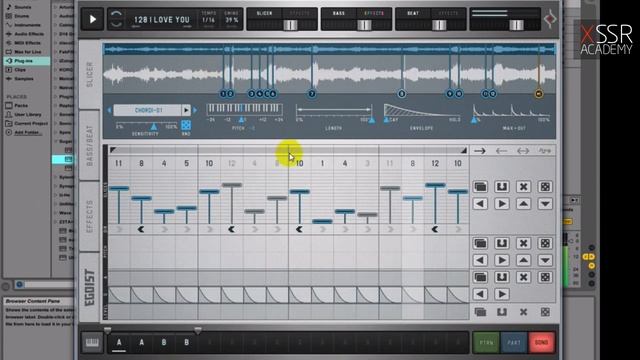Copy the pitch lane pattern
The width and height of the screenshot is (640, 360).
point(480,244)
